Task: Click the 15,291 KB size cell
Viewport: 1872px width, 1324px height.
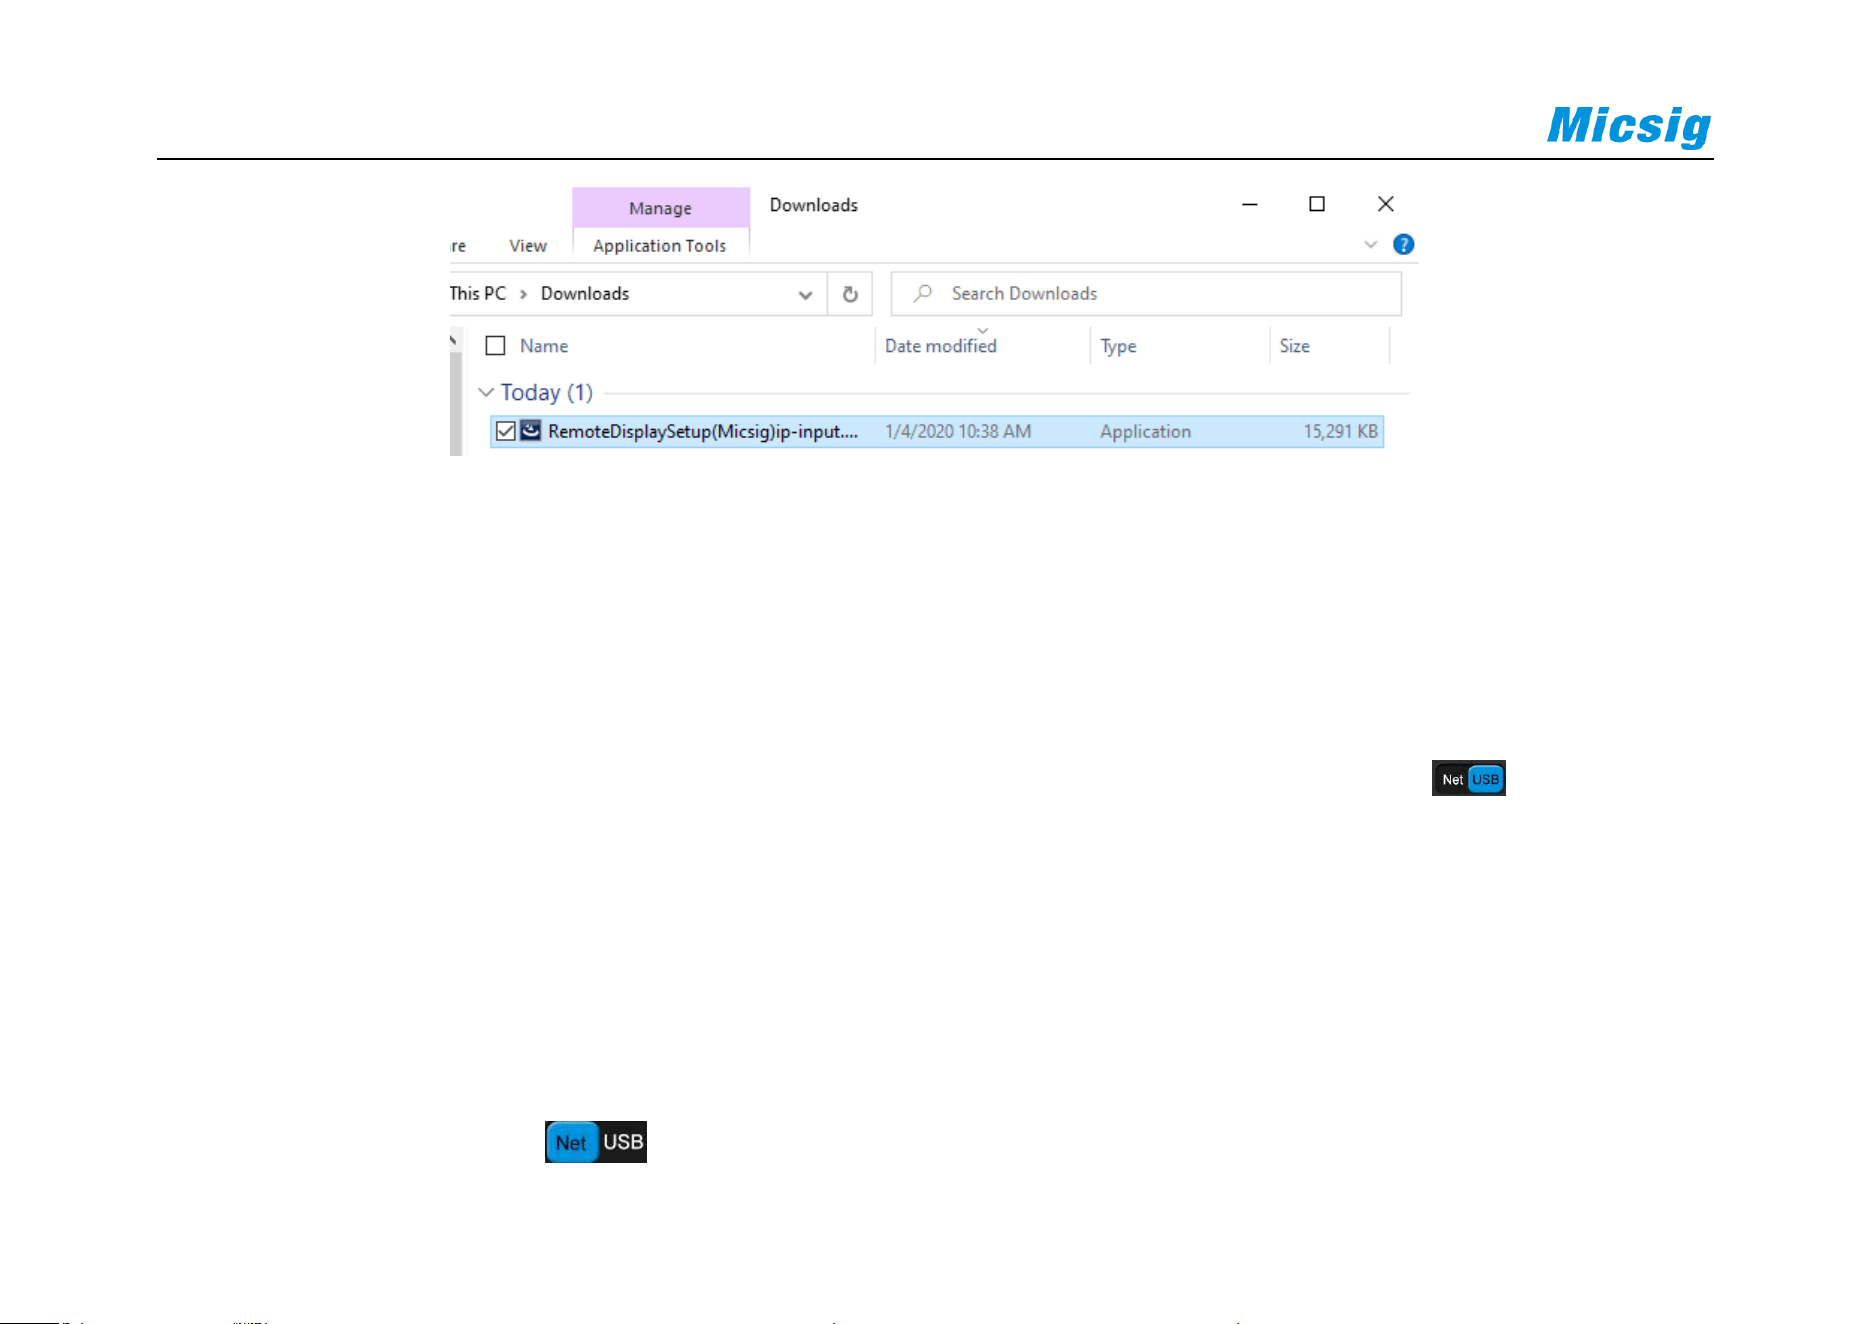Action: click(x=1341, y=432)
